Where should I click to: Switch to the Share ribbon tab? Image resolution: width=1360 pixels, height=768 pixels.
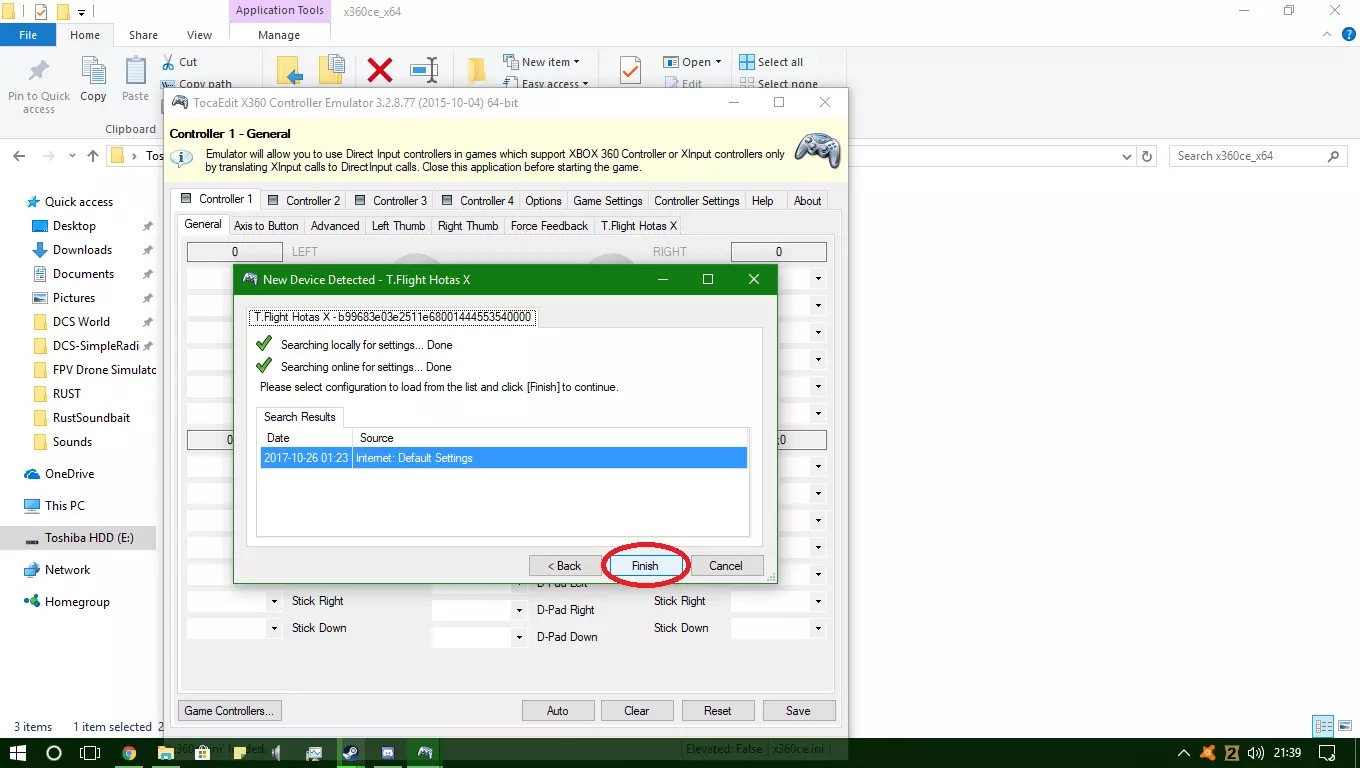(x=143, y=35)
